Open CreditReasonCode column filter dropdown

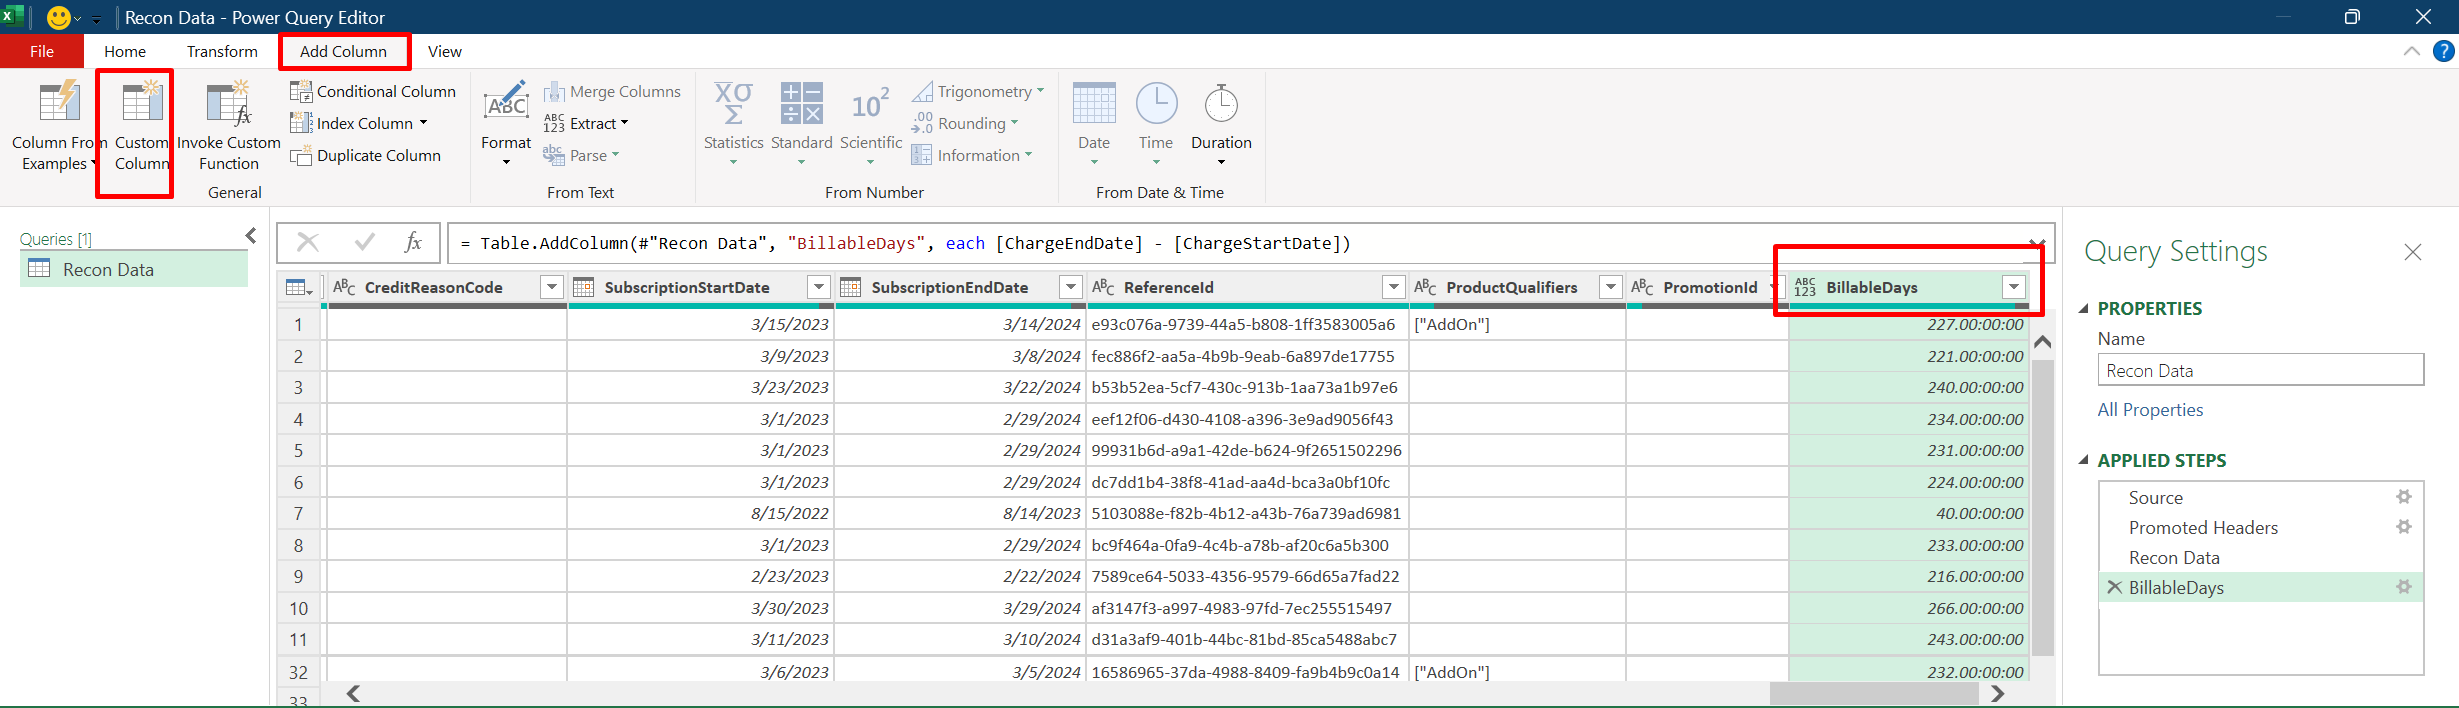(551, 288)
